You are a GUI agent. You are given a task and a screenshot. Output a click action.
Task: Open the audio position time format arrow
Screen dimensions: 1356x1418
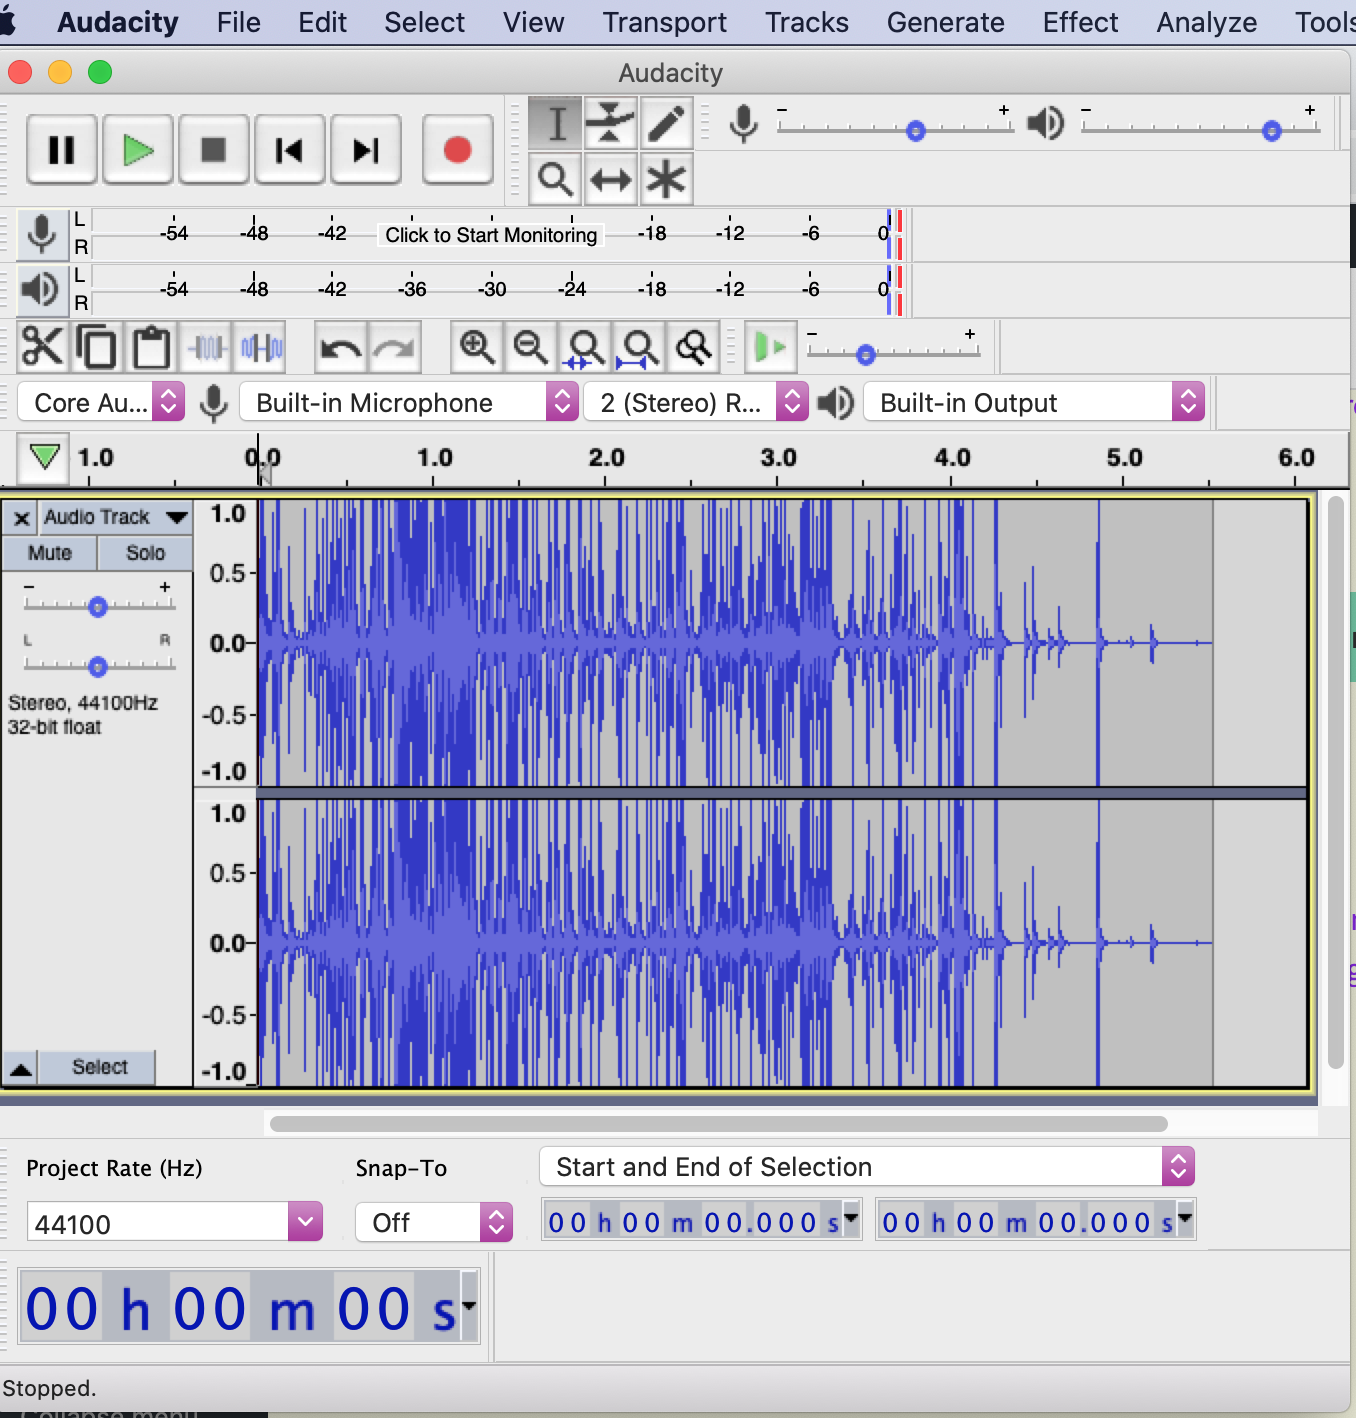pyautogui.click(x=469, y=1304)
